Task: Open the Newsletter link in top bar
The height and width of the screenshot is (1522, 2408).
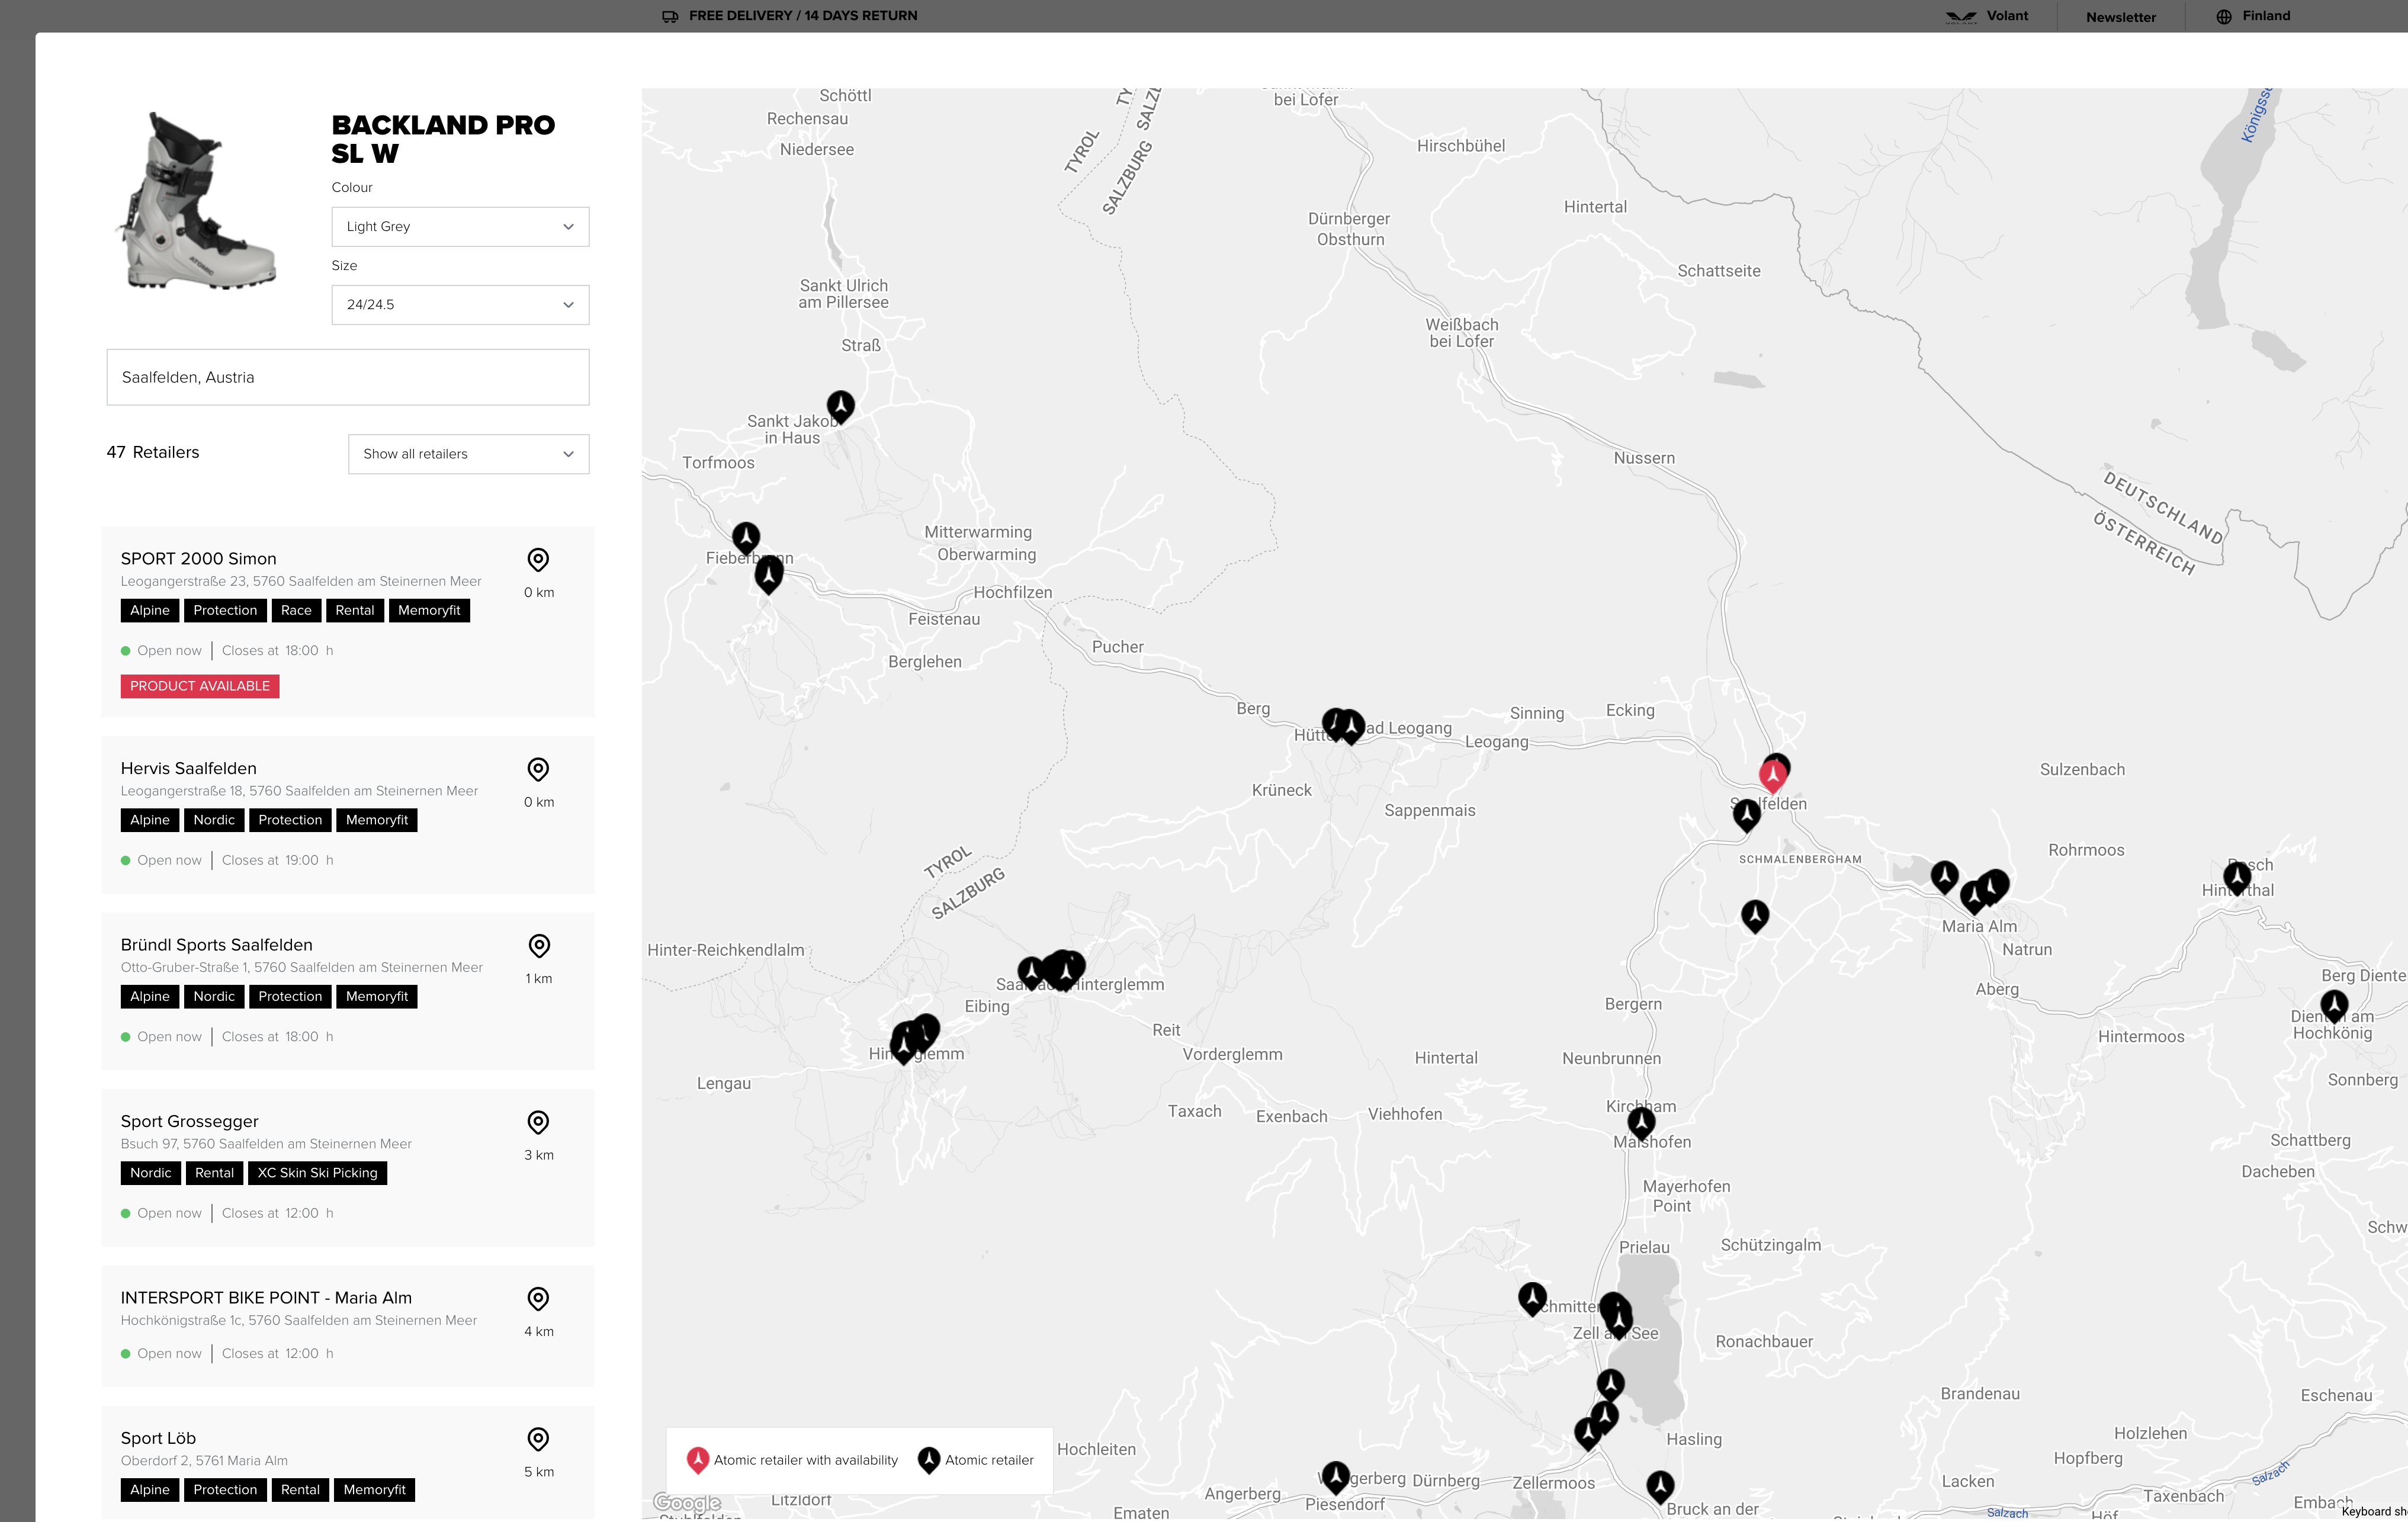Action: pyautogui.click(x=2120, y=17)
